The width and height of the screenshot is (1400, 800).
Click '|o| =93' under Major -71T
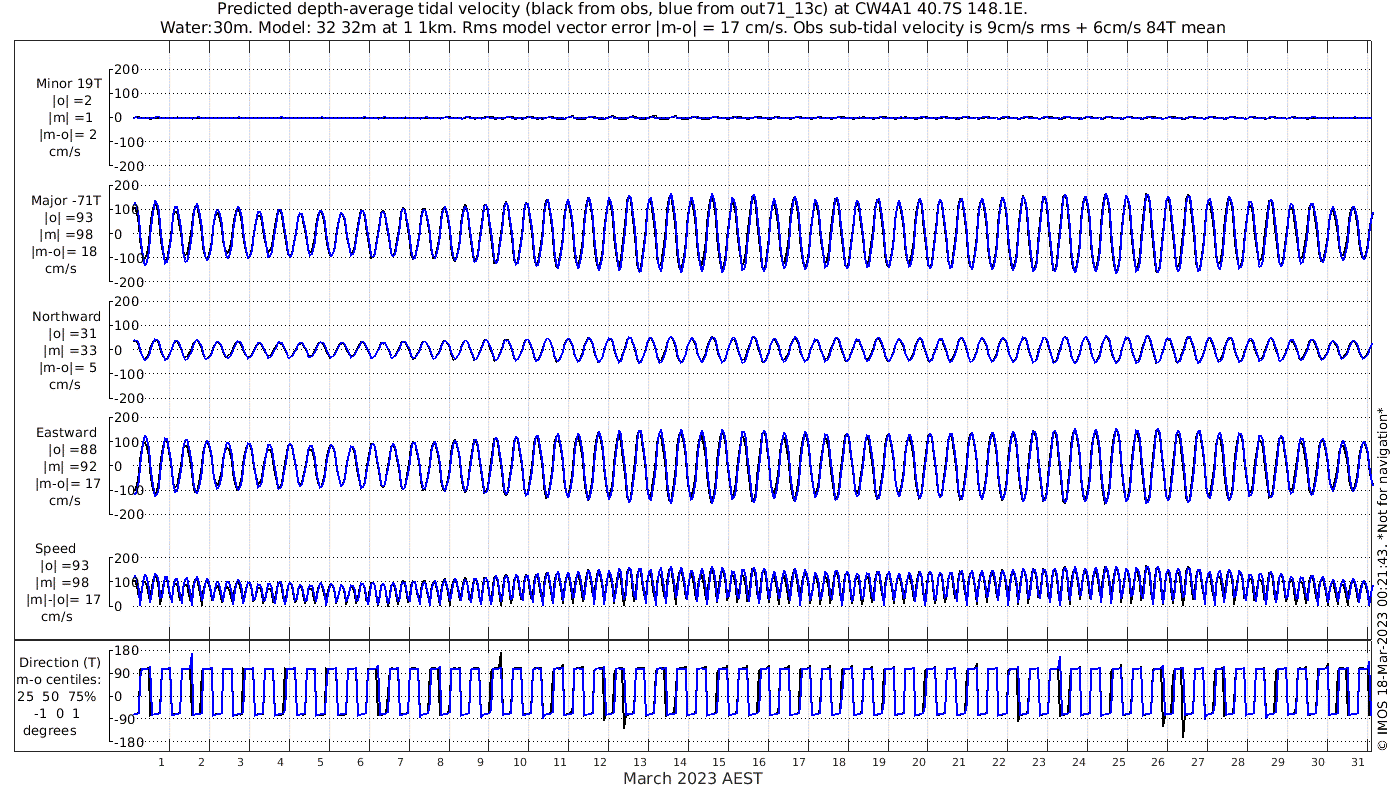pyautogui.click(x=68, y=218)
